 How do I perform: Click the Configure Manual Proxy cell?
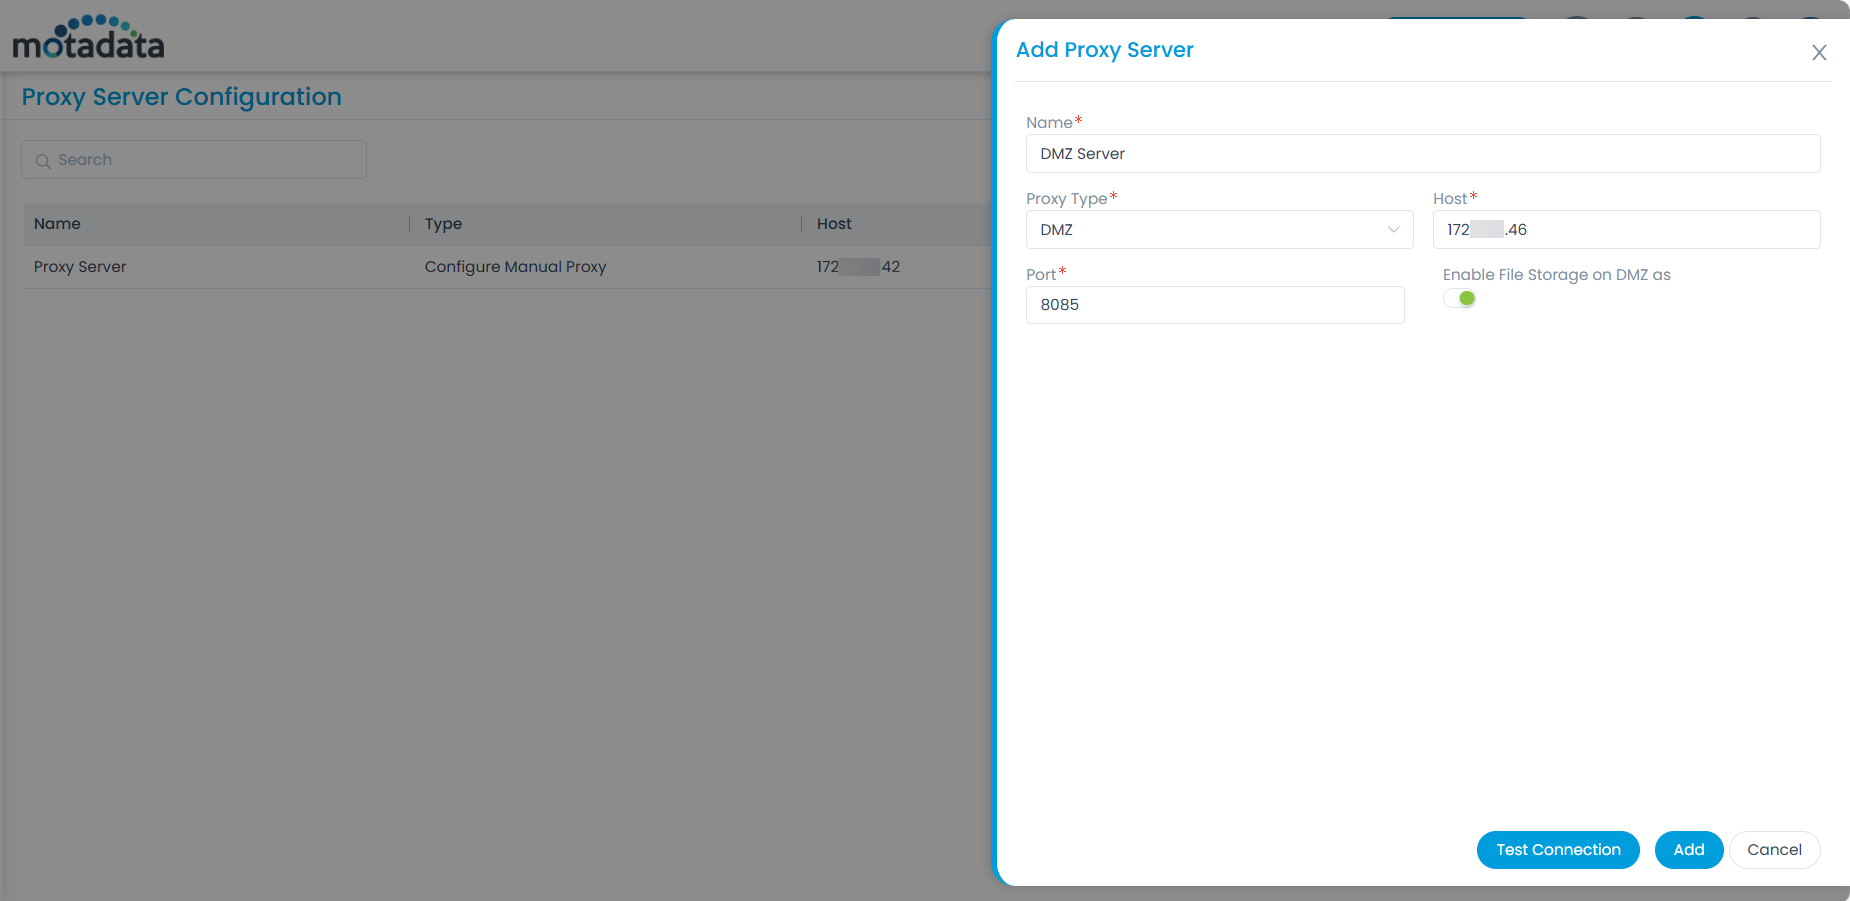pos(515,267)
